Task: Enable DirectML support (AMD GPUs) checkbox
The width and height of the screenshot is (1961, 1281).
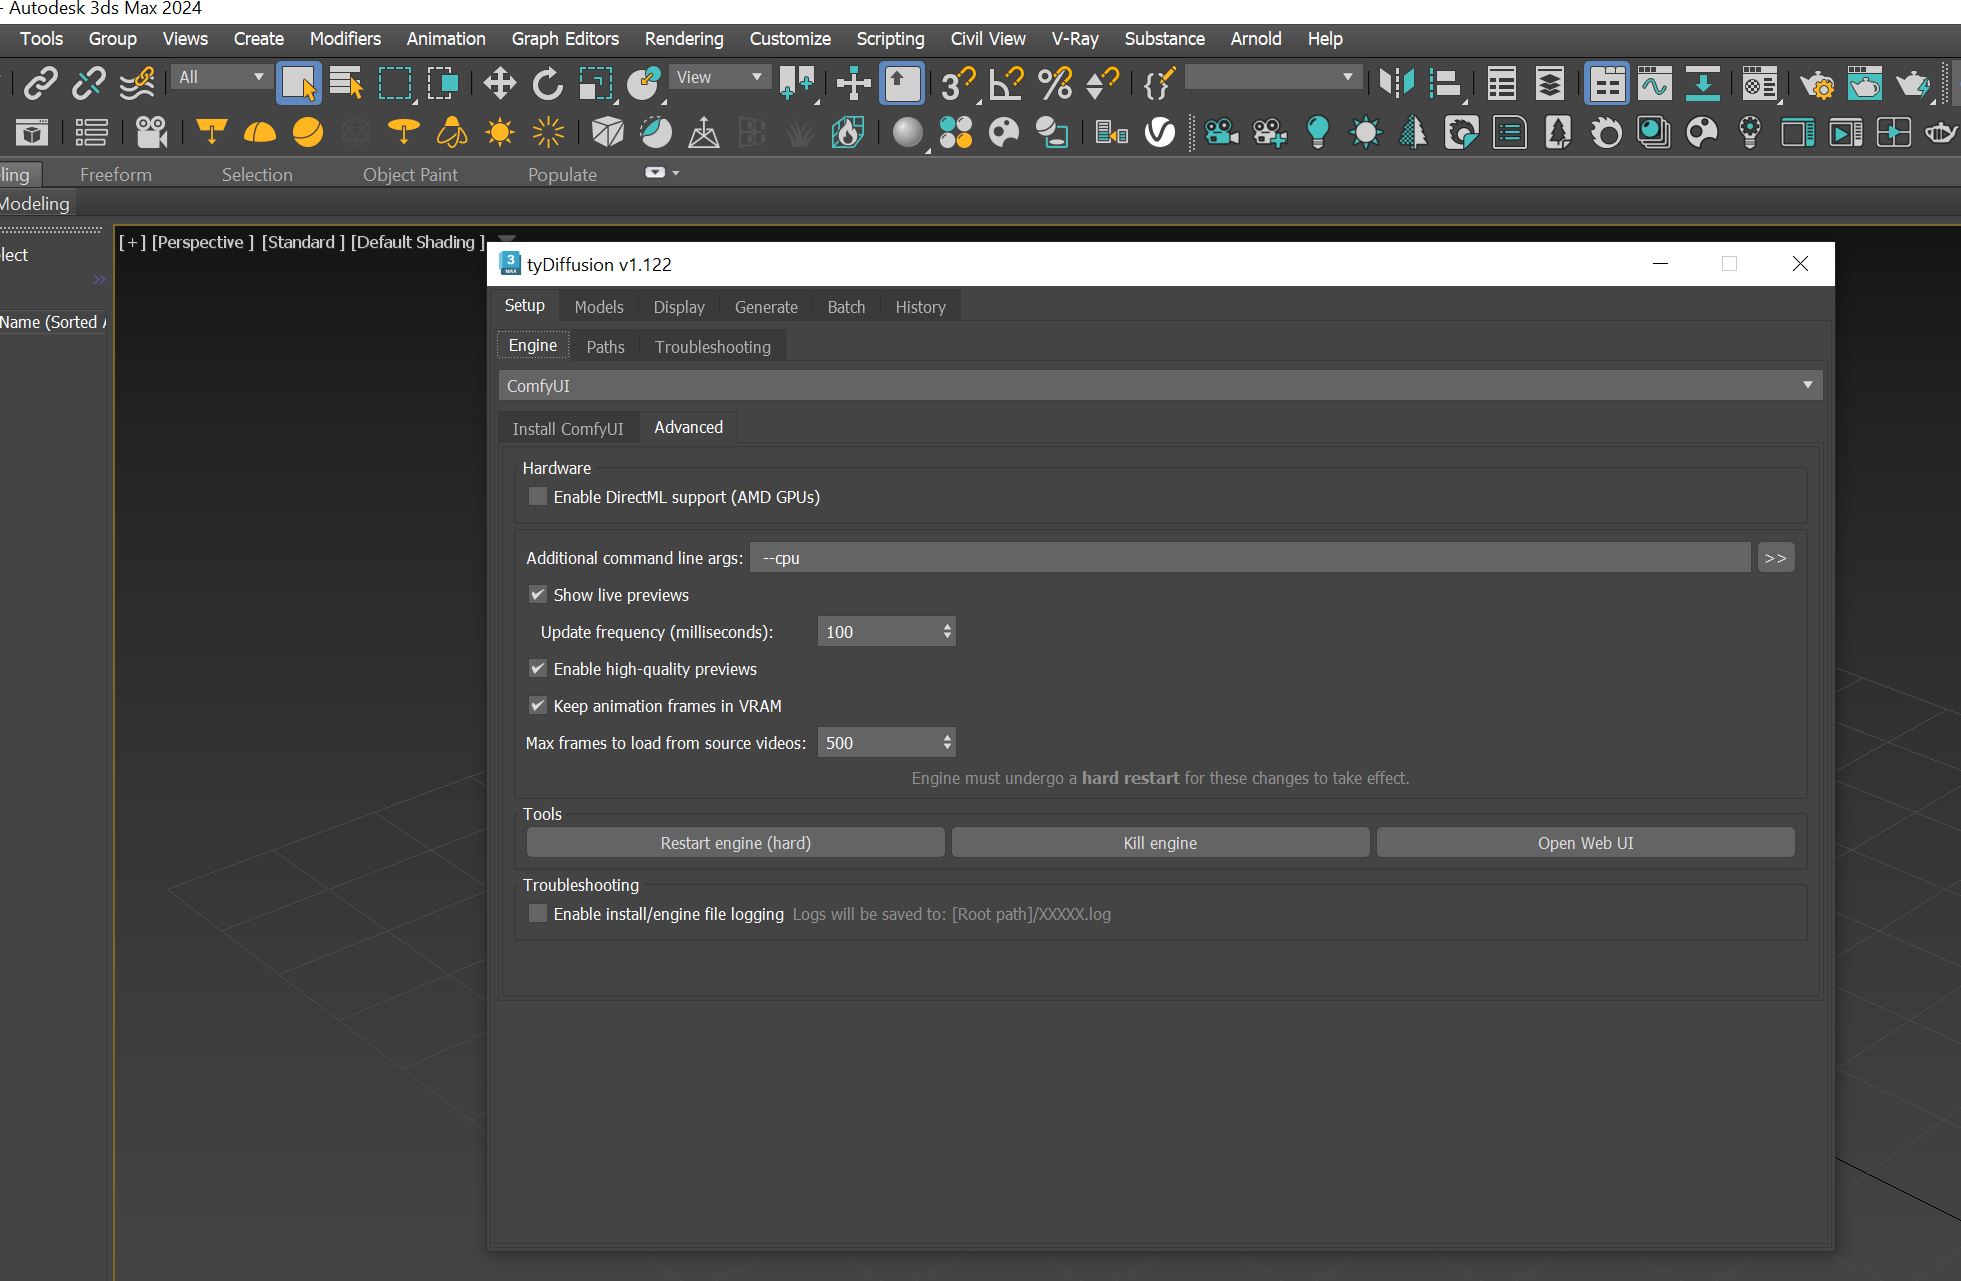Action: pyautogui.click(x=538, y=496)
